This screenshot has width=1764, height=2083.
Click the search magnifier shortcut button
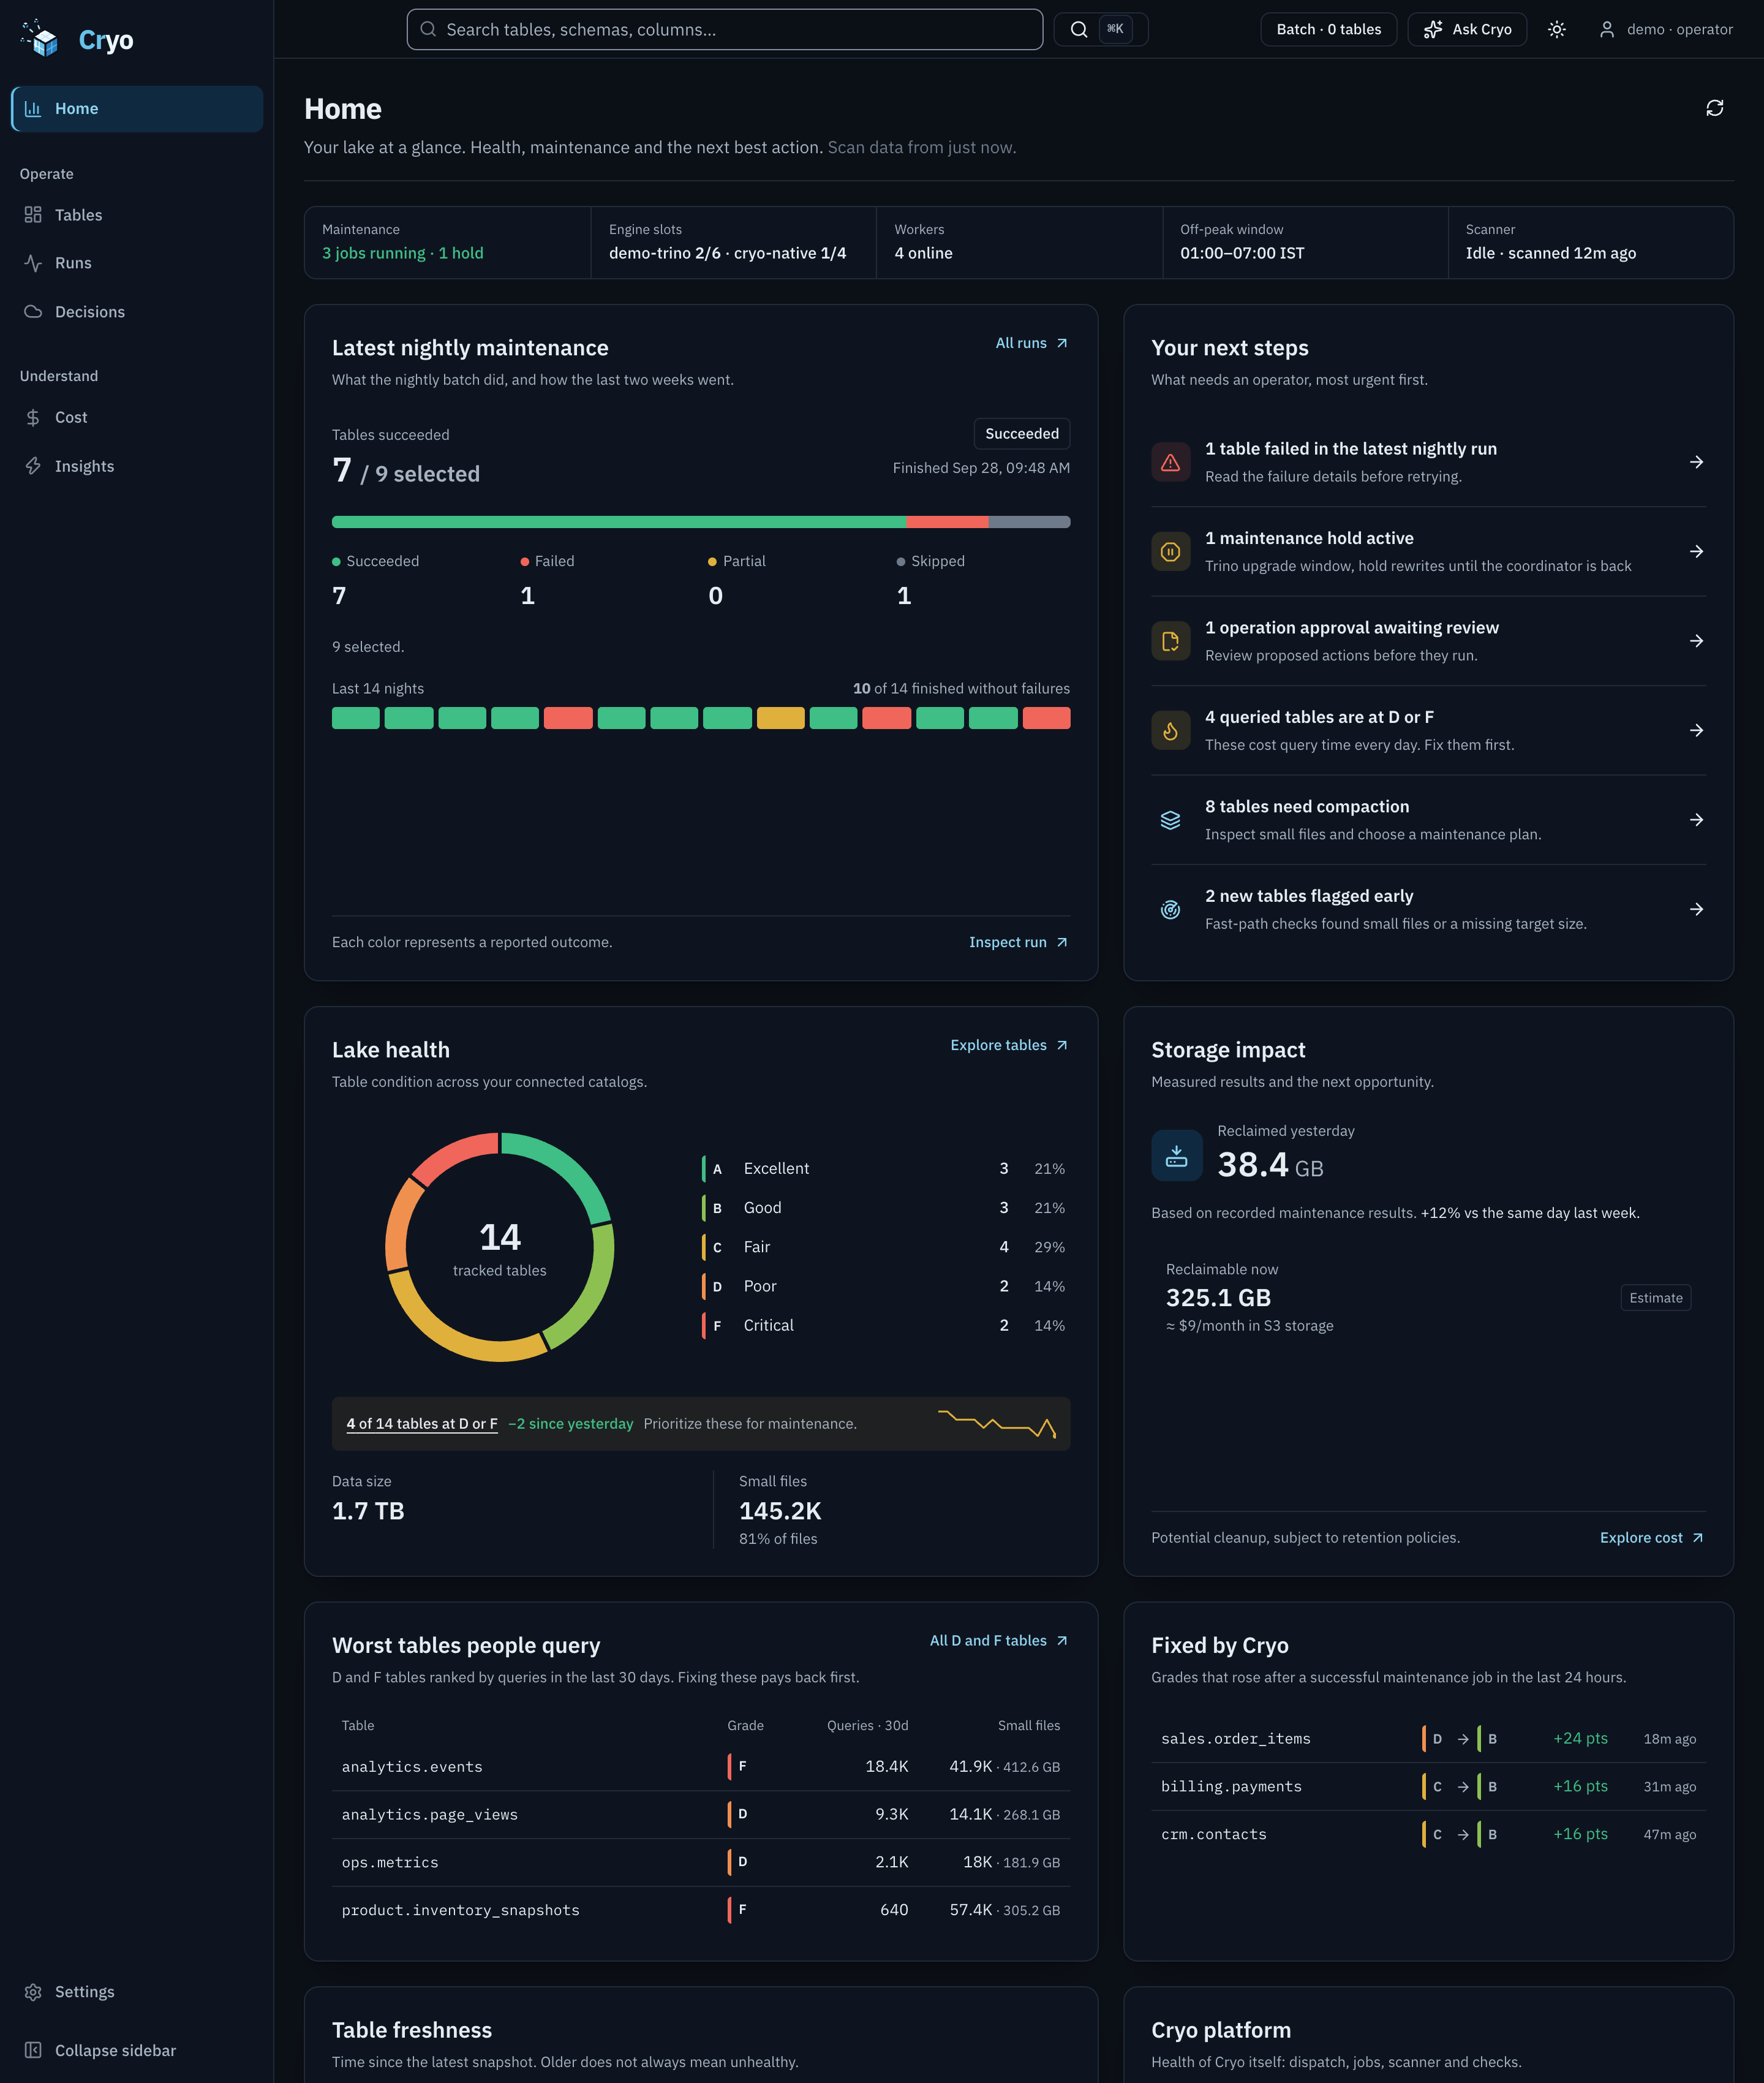point(1100,30)
